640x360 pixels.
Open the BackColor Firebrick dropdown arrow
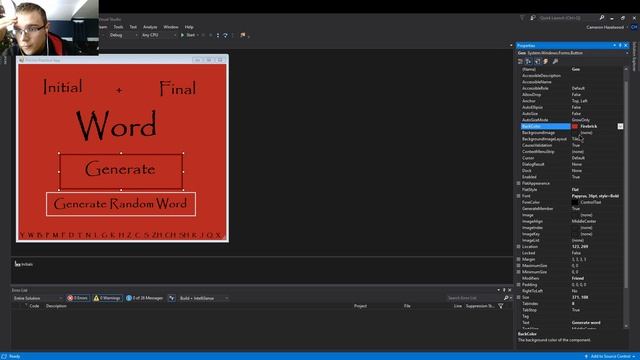[x=620, y=127]
